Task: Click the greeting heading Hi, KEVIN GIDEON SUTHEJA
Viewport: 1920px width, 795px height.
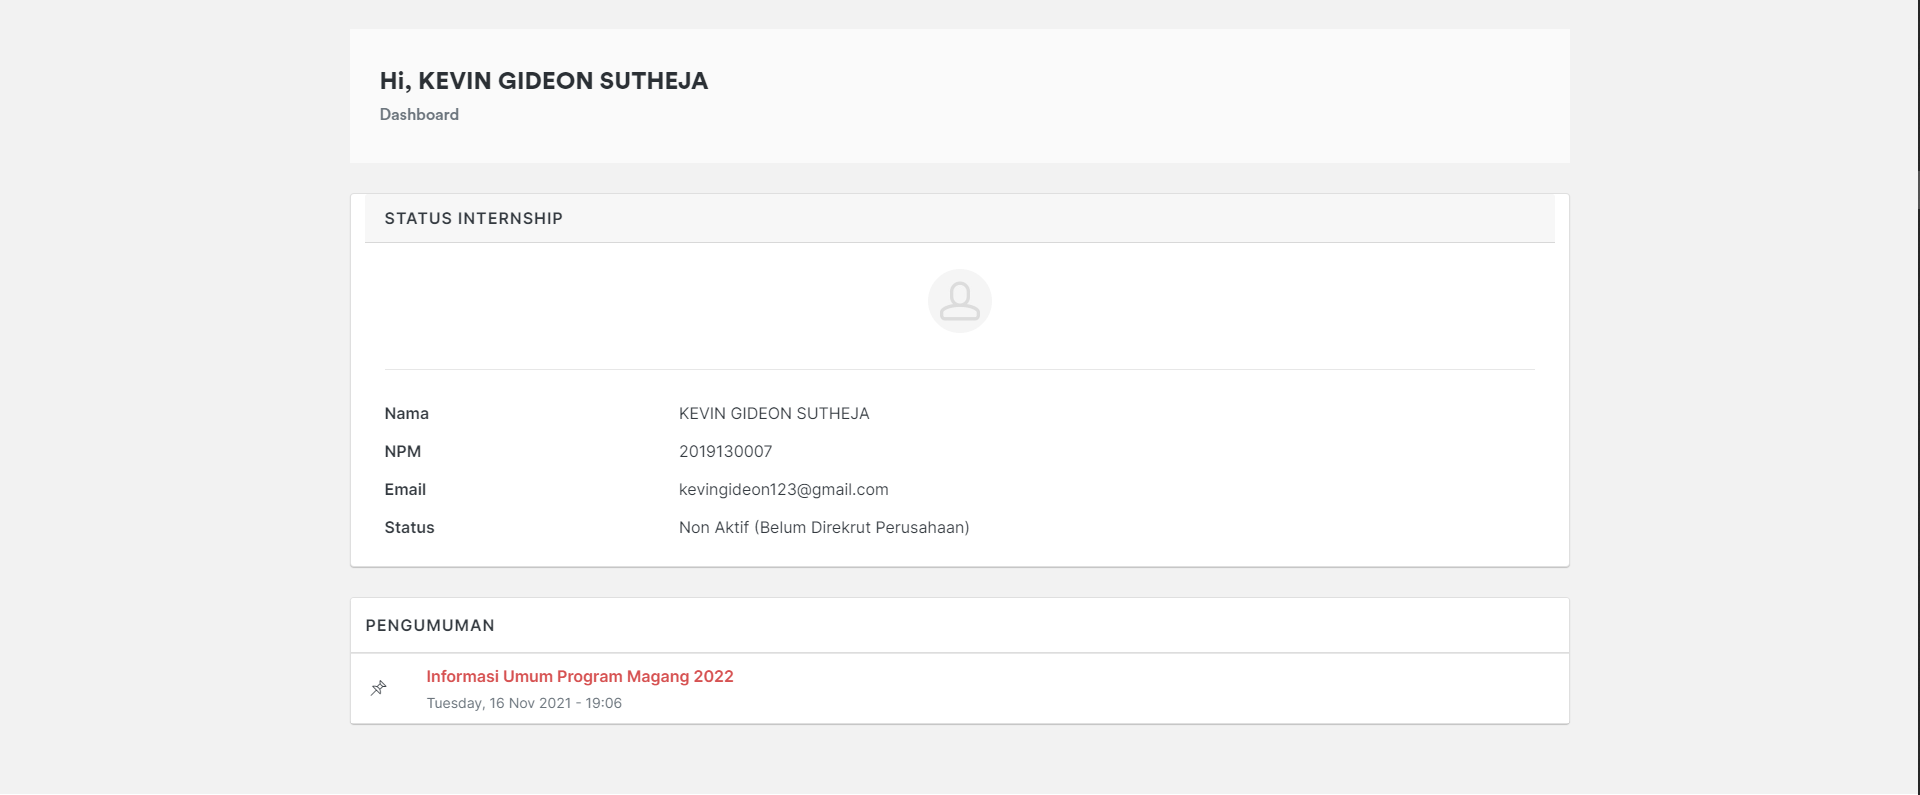Action: click(x=544, y=81)
